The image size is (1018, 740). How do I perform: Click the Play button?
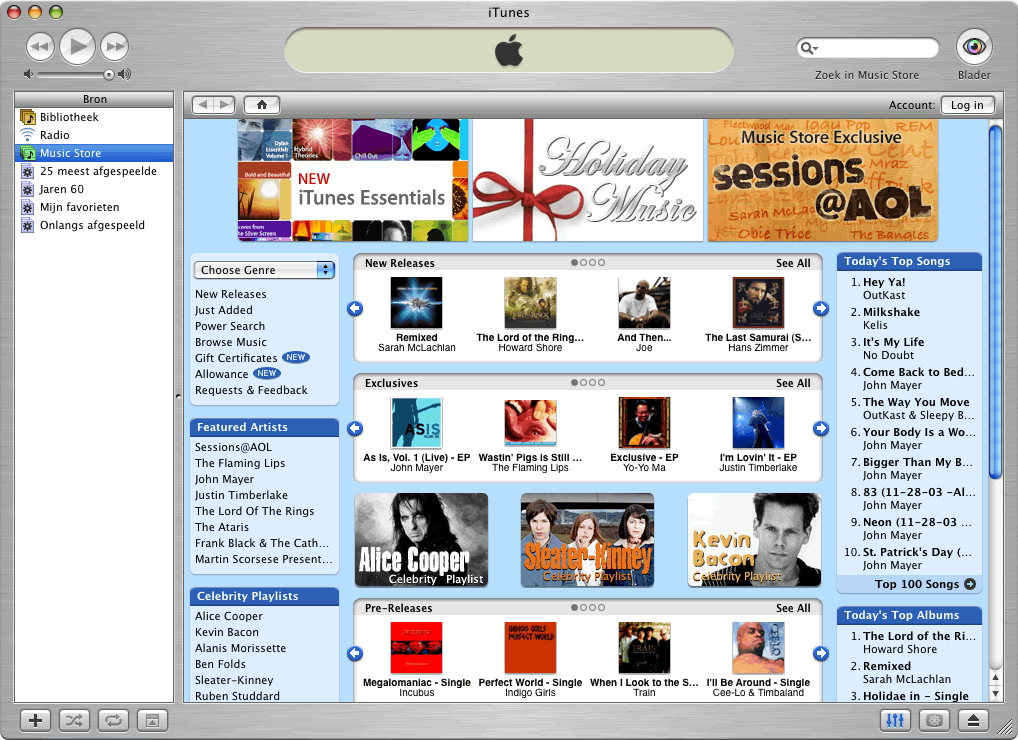[x=77, y=46]
